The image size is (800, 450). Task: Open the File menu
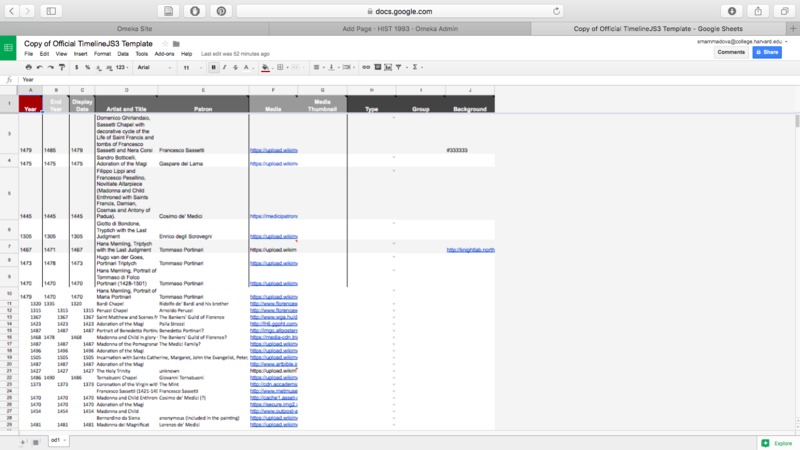click(29, 54)
